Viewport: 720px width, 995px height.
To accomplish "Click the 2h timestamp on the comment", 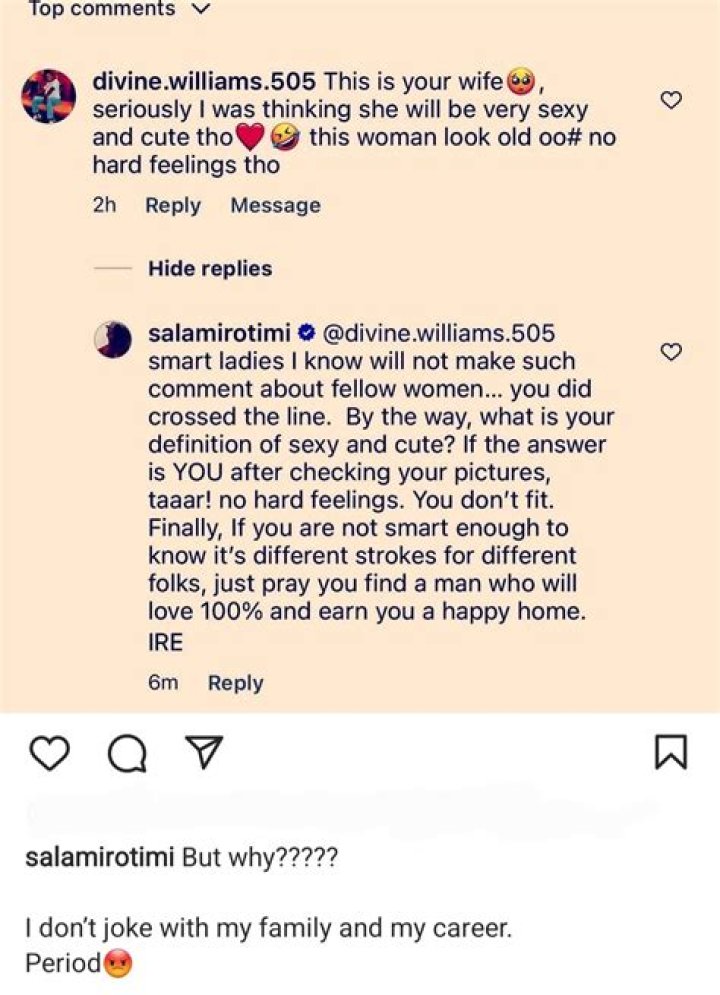I will (105, 205).
